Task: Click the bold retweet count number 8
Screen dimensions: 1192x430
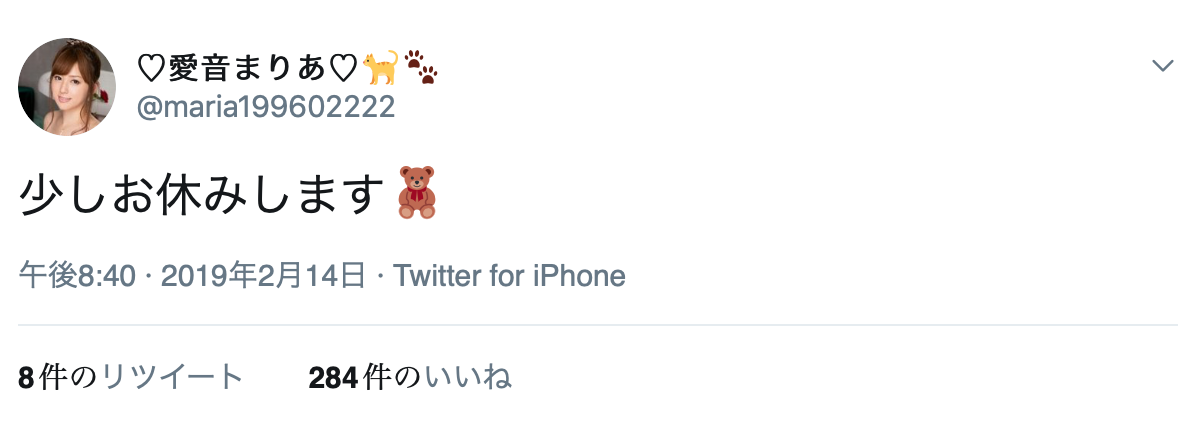Action: pyautogui.click(x=26, y=378)
